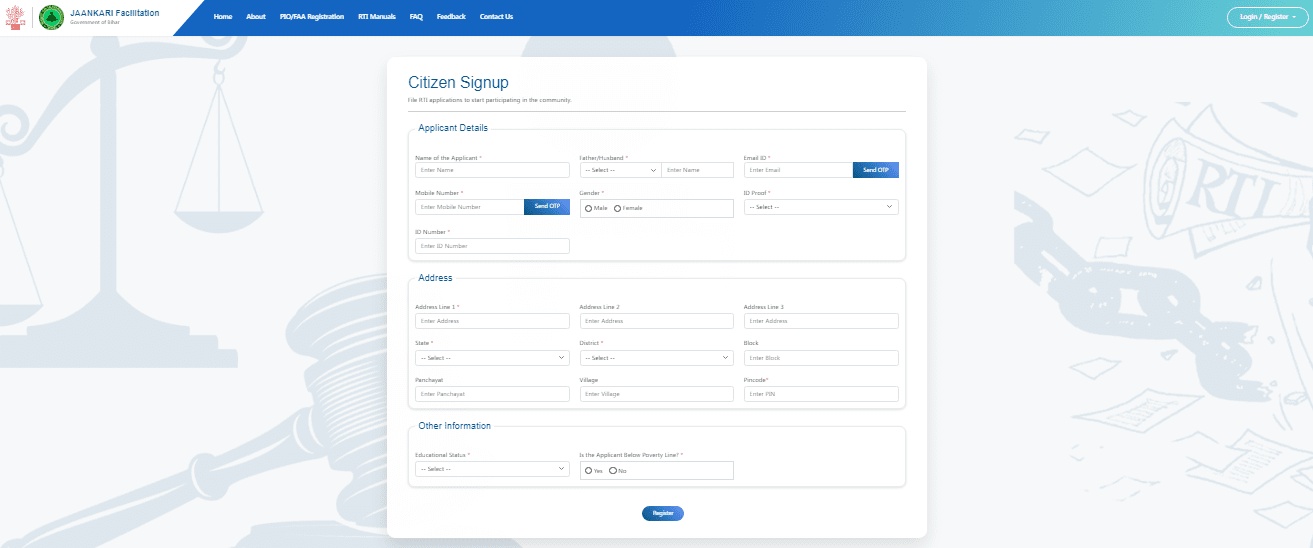Click the green Jaankari tree logo
The width and height of the screenshot is (1313, 548).
point(51,18)
